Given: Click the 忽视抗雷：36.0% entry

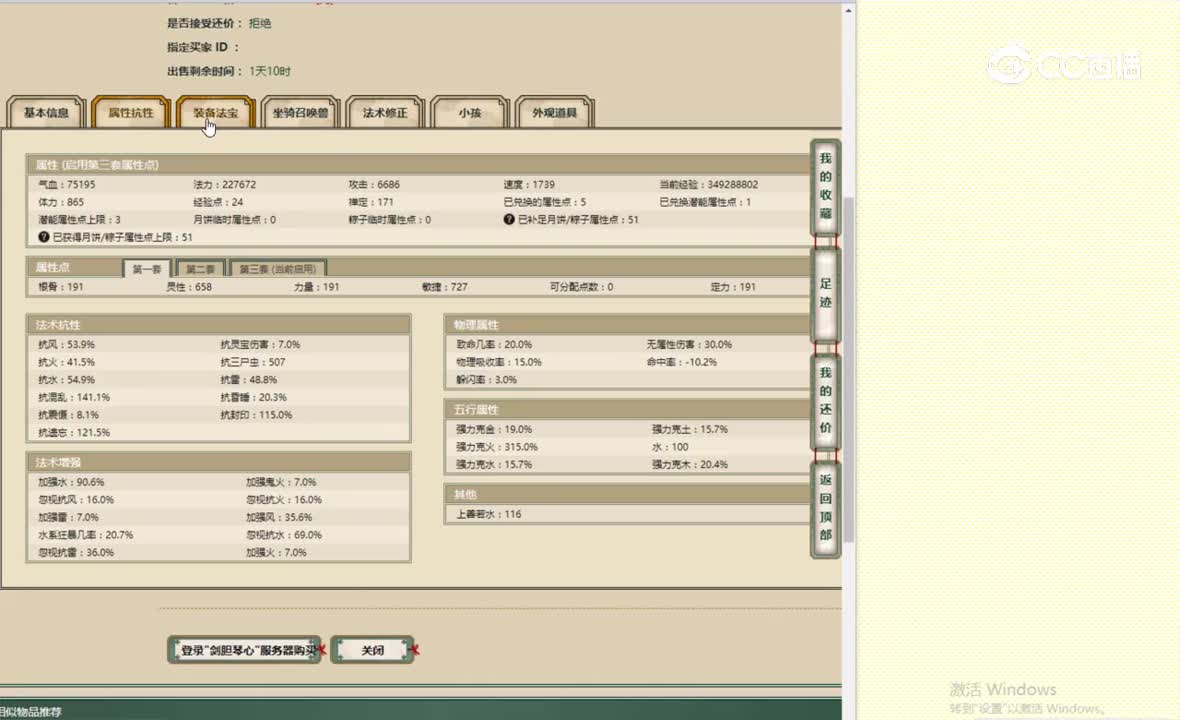Looking at the screenshot, I should (76, 552).
